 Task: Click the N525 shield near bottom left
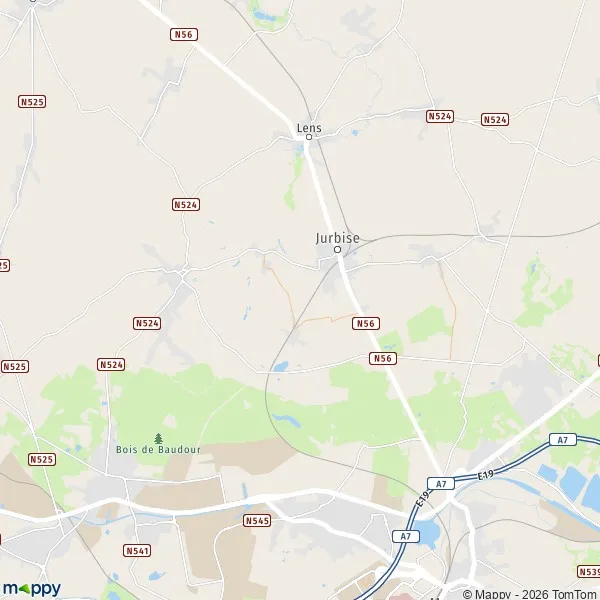42,460
